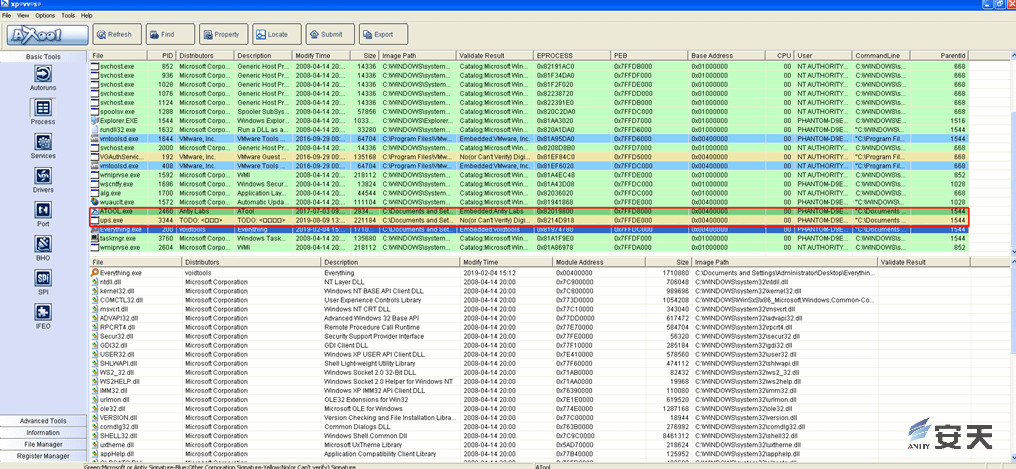This screenshot has height=469, width=1016.
Task: Select the ATOOL.exe process row
Action: click(529, 211)
